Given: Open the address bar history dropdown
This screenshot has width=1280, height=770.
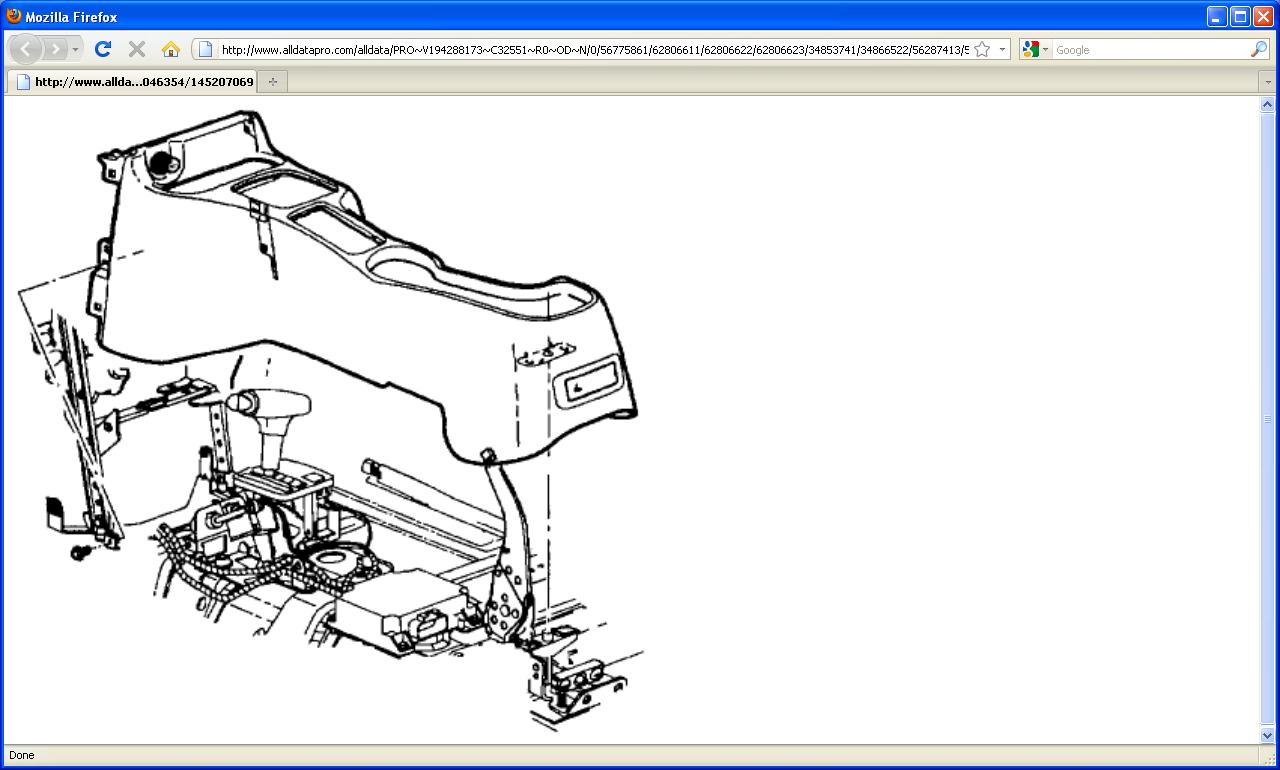Looking at the screenshot, I should point(1001,49).
